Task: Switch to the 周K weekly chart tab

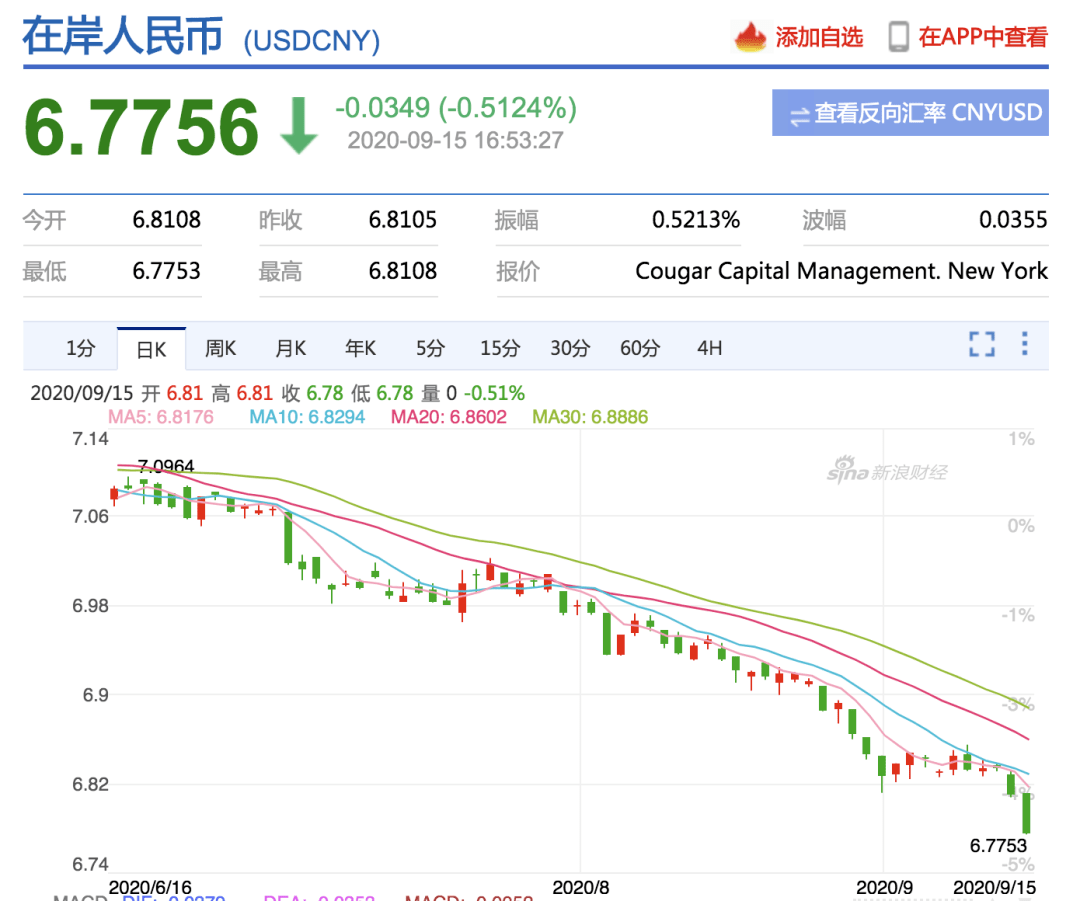Action: tap(220, 349)
